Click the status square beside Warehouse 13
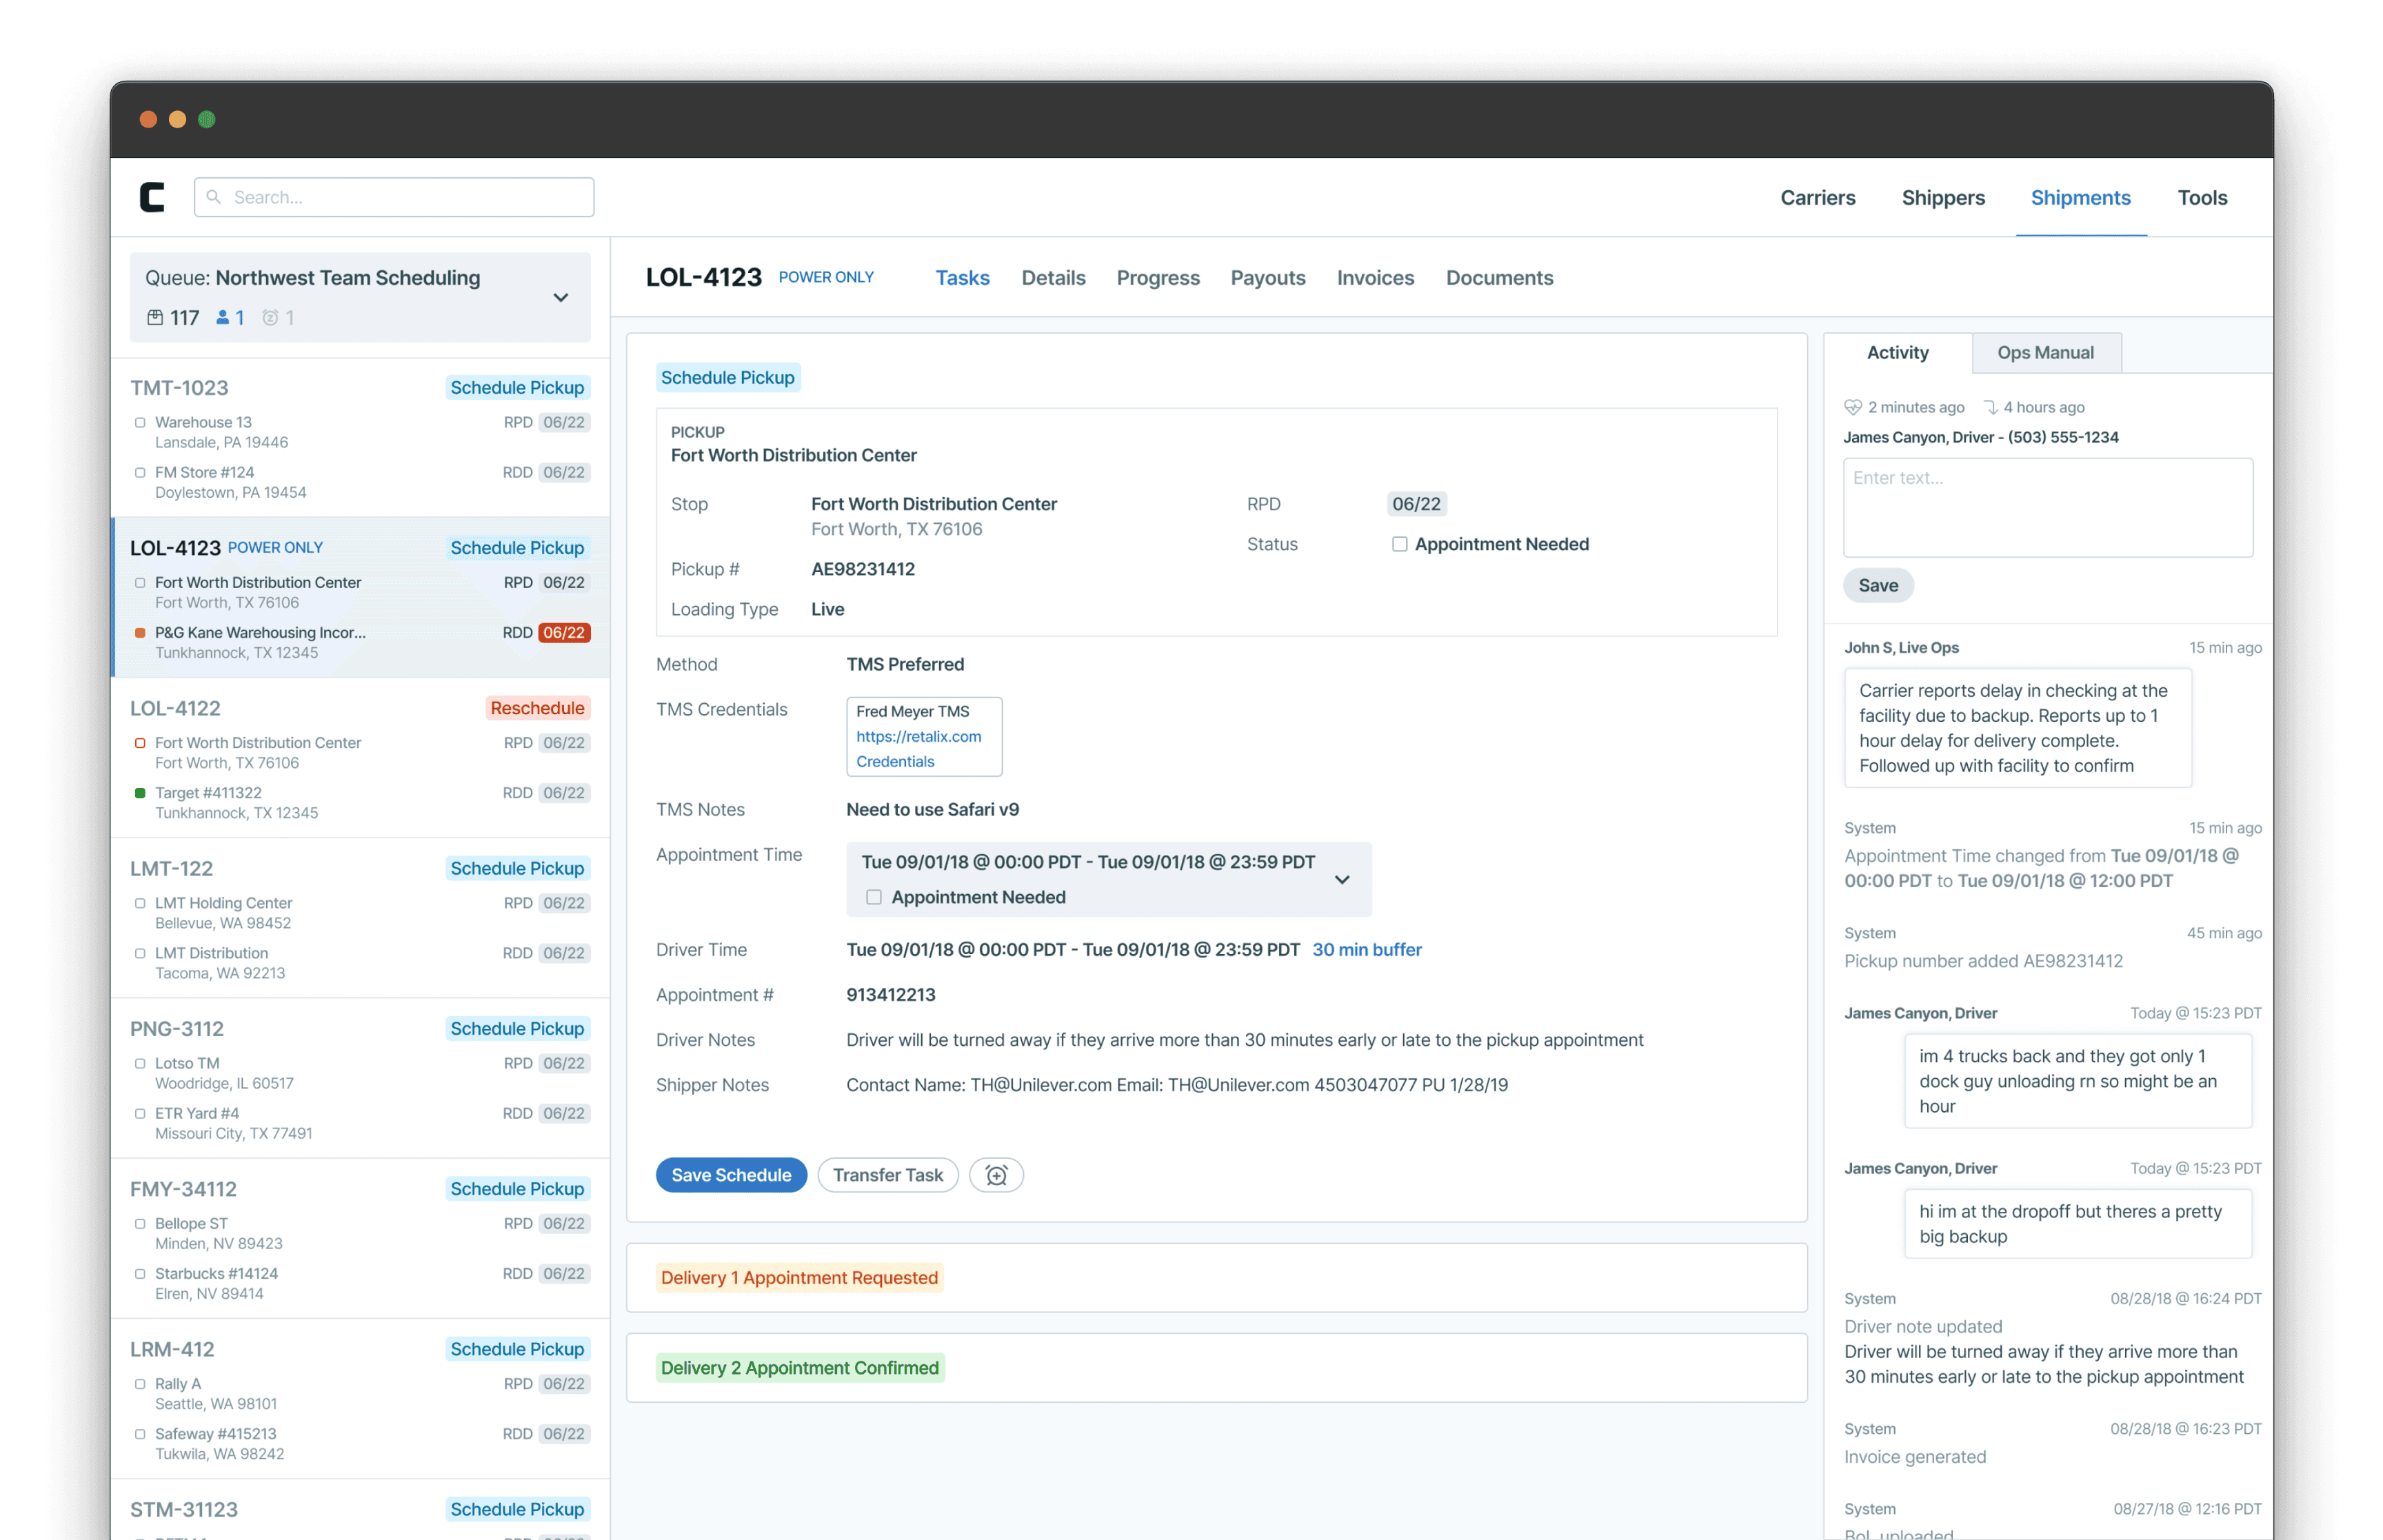Screen dimensions: 2383x1540 pyautogui.click(x=140, y=423)
